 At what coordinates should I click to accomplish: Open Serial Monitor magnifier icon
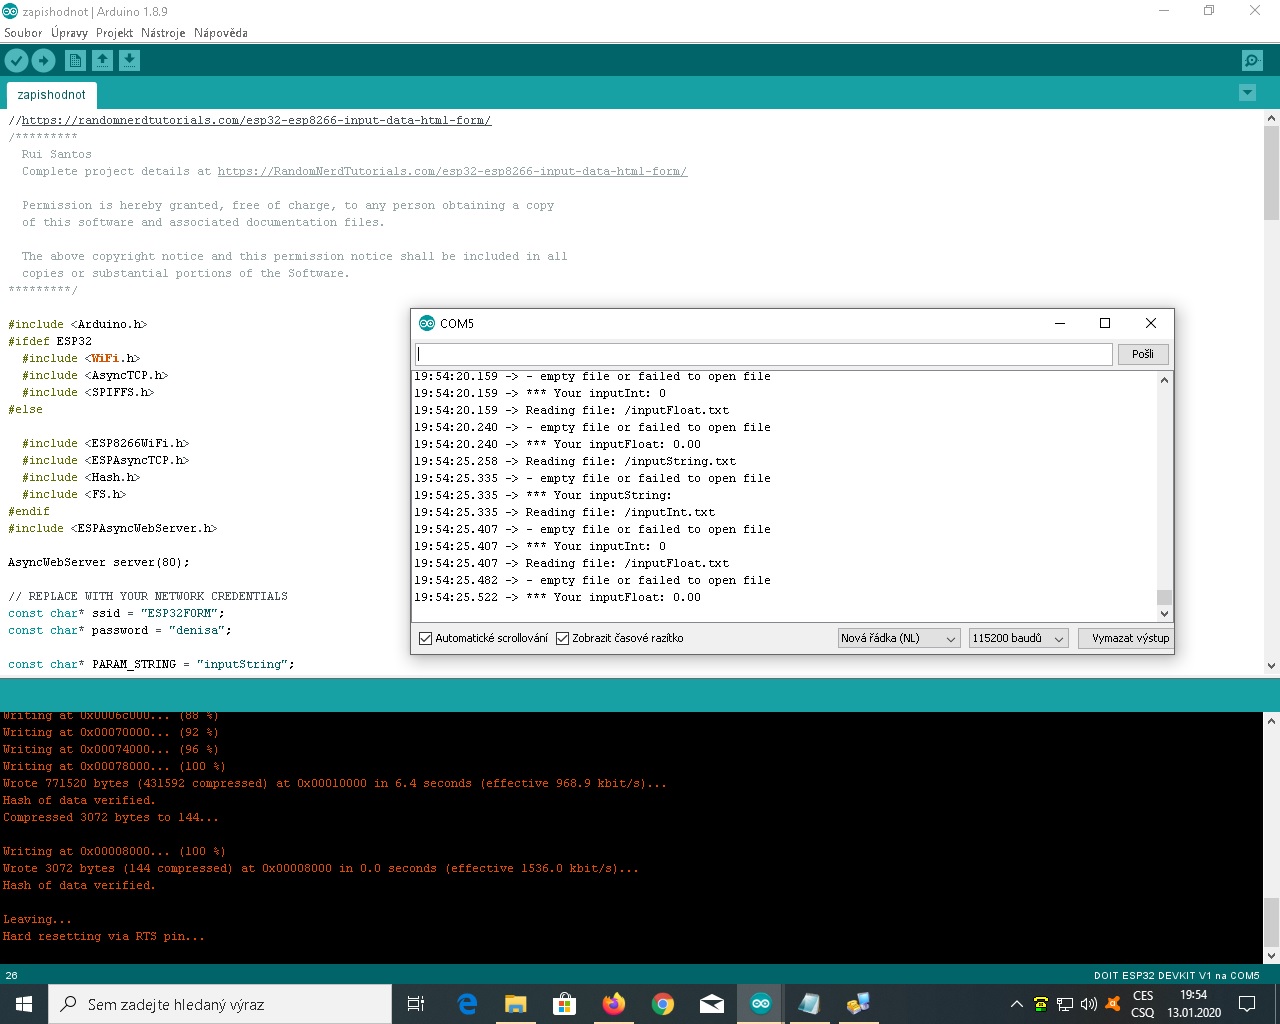pos(1251,61)
